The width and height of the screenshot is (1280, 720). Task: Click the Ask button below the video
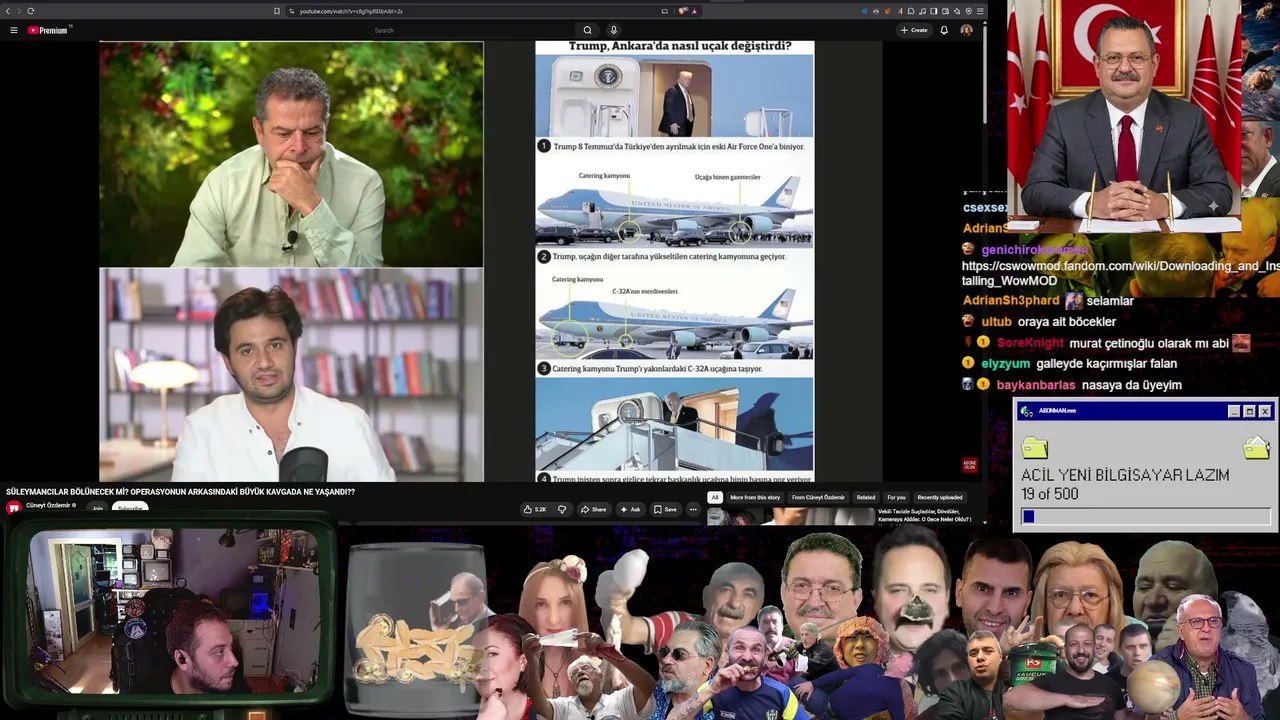(630, 509)
